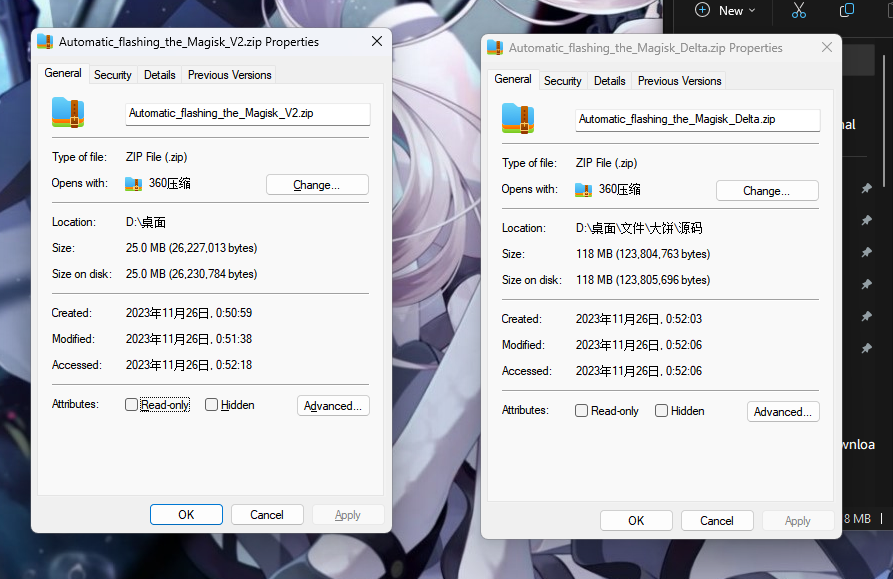Click size value 118 MB (123,804,763 bytes)

[643, 254]
